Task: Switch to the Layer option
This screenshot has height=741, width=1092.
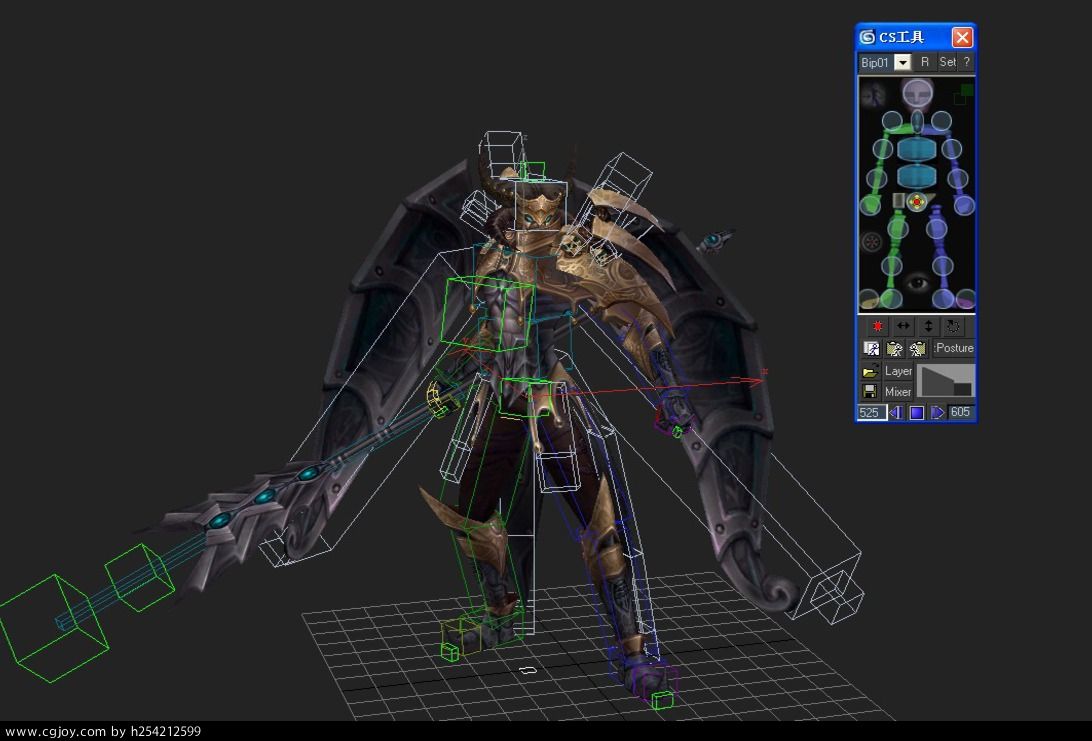Action: click(898, 371)
